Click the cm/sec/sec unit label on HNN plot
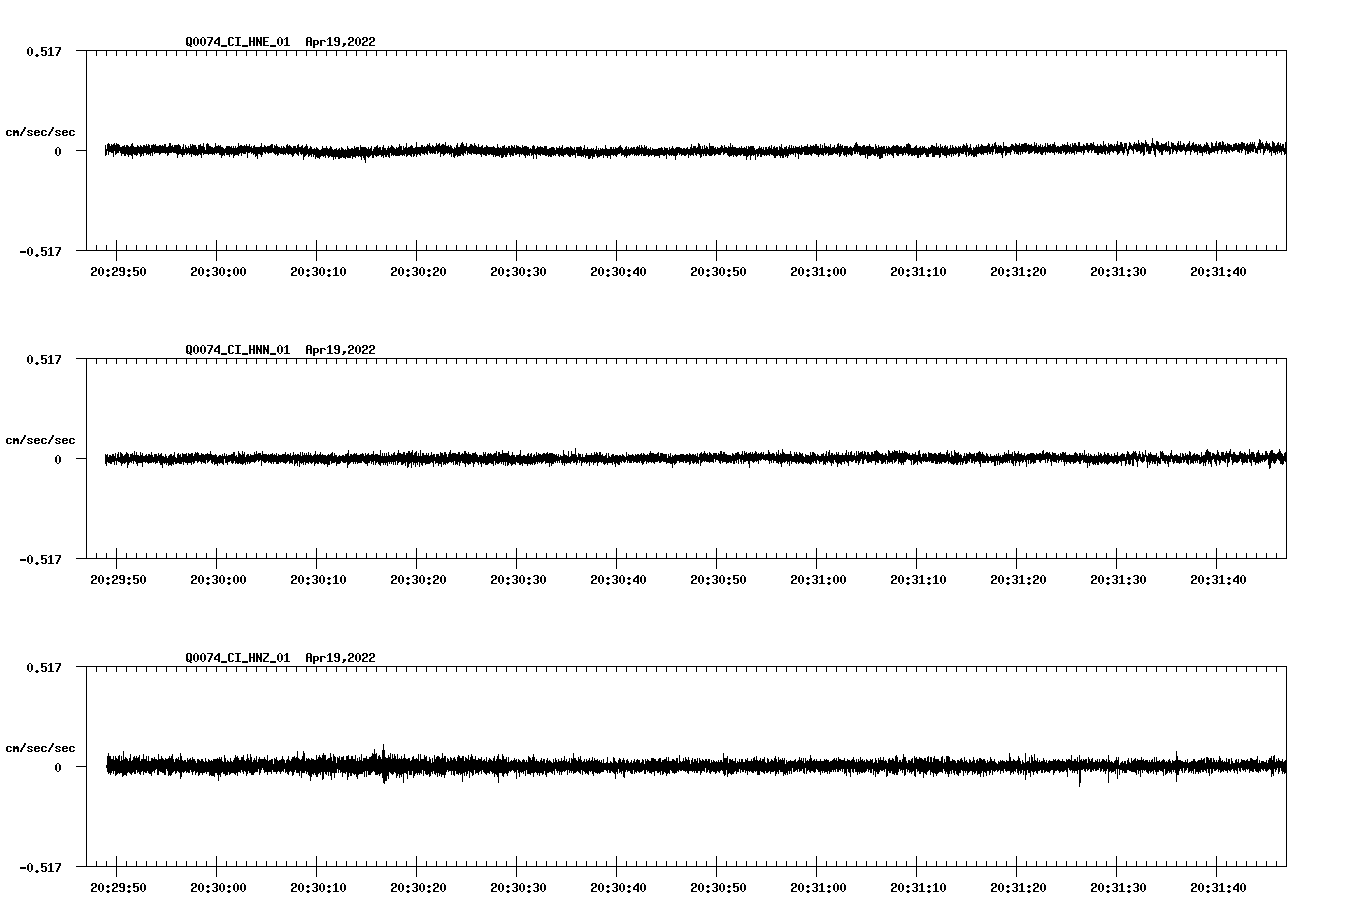The height and width of the screenshot is (924, 1358). click(41, 440)
